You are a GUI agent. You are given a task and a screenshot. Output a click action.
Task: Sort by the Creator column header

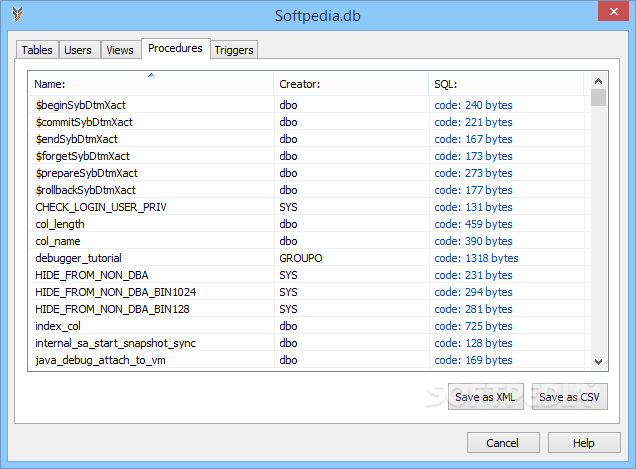[x=351, y=84]
